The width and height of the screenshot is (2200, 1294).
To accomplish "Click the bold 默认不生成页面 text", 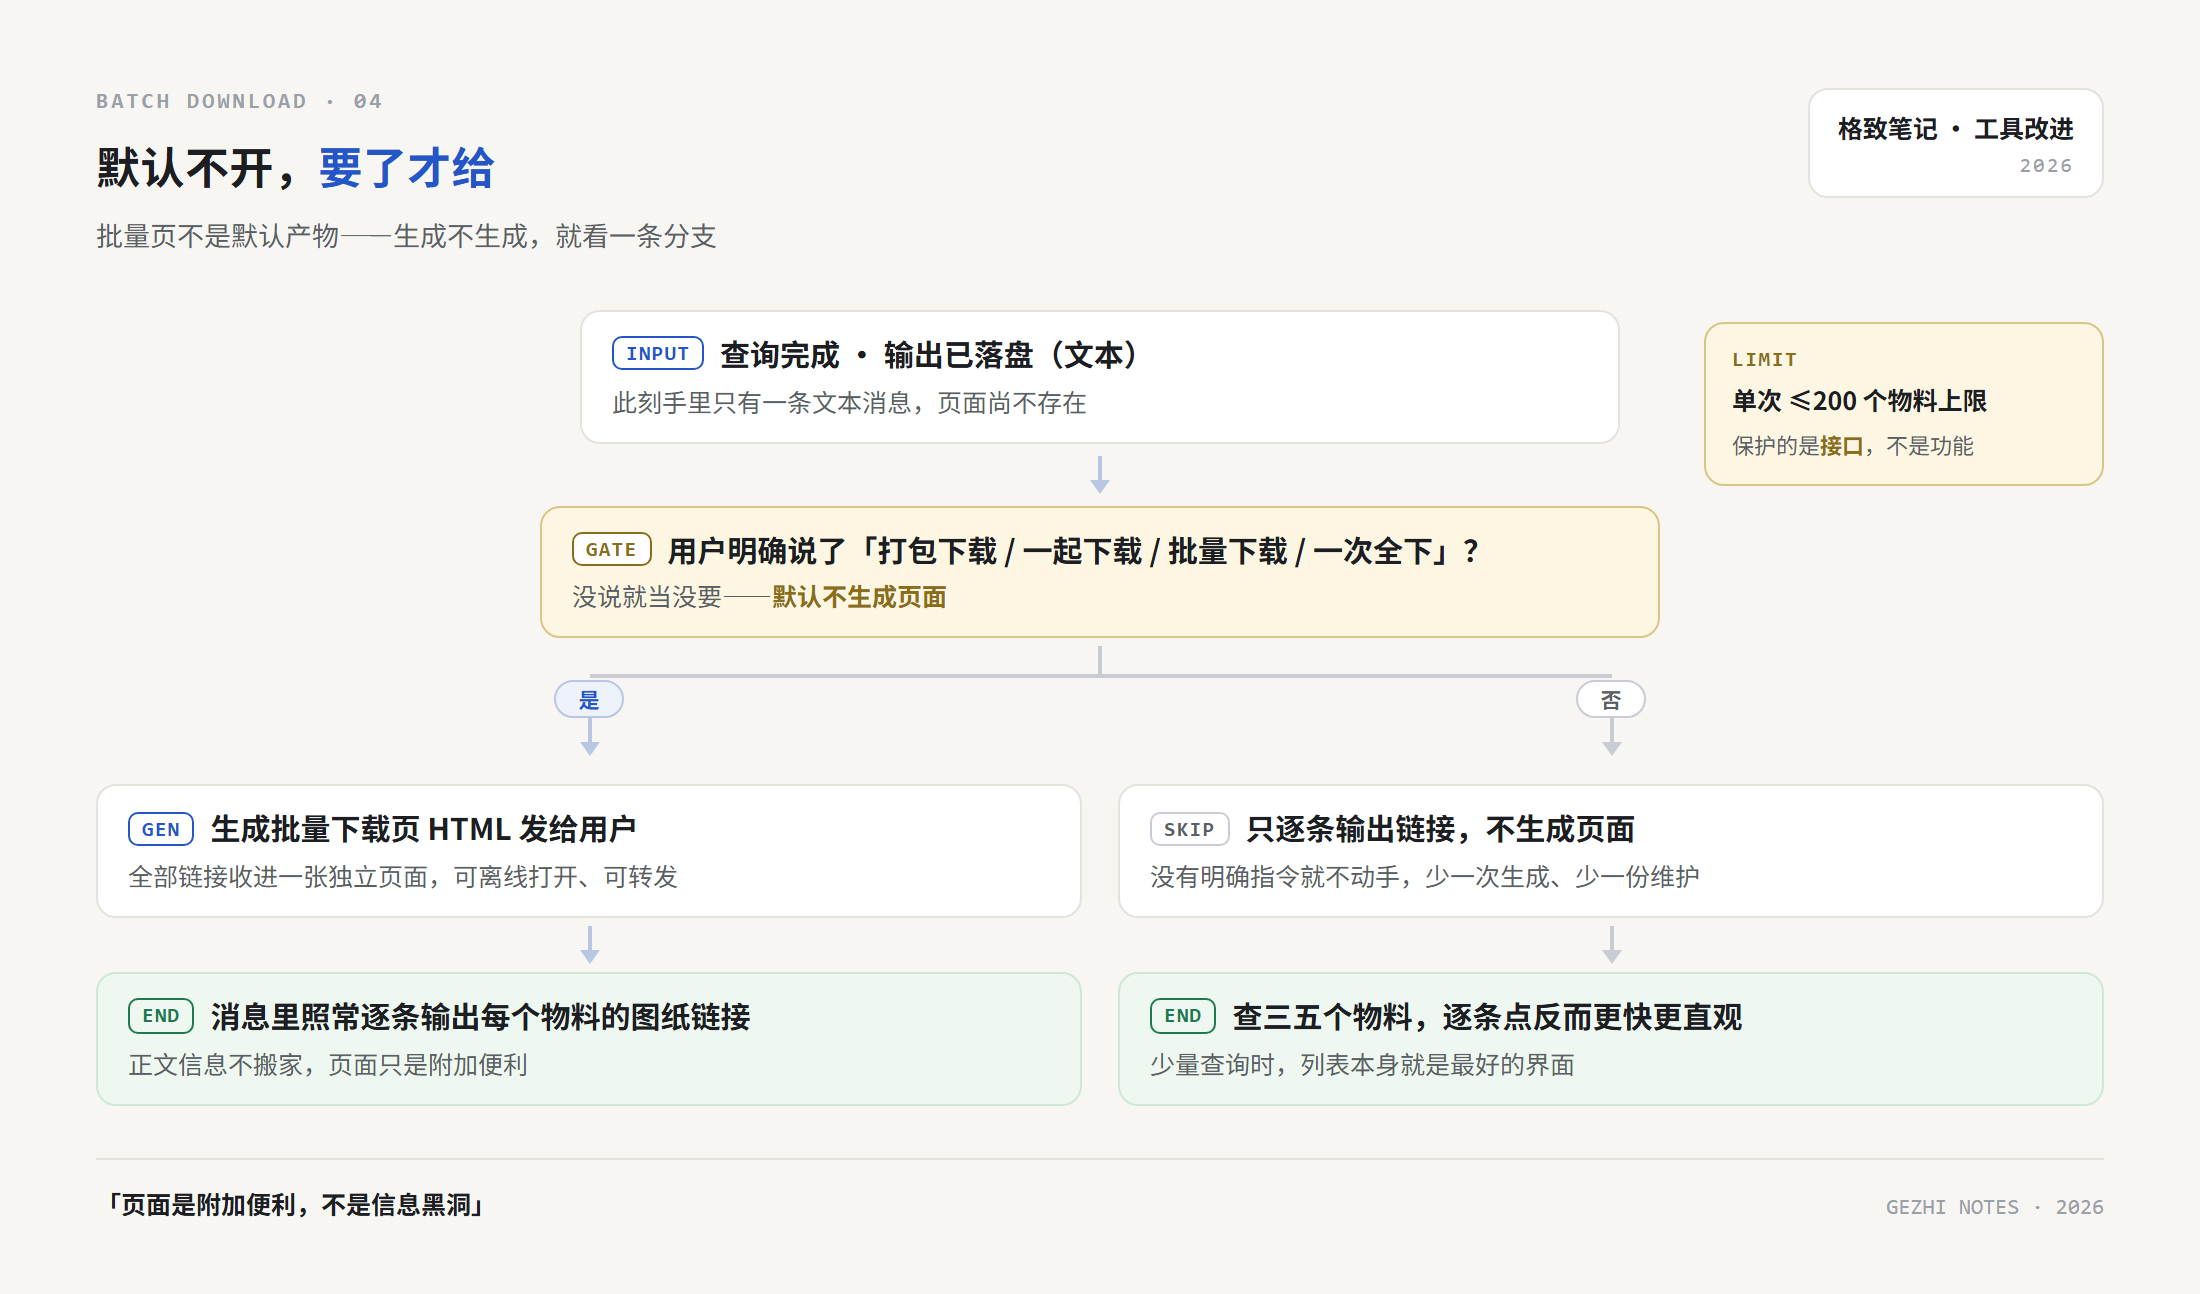I will 859,597.
